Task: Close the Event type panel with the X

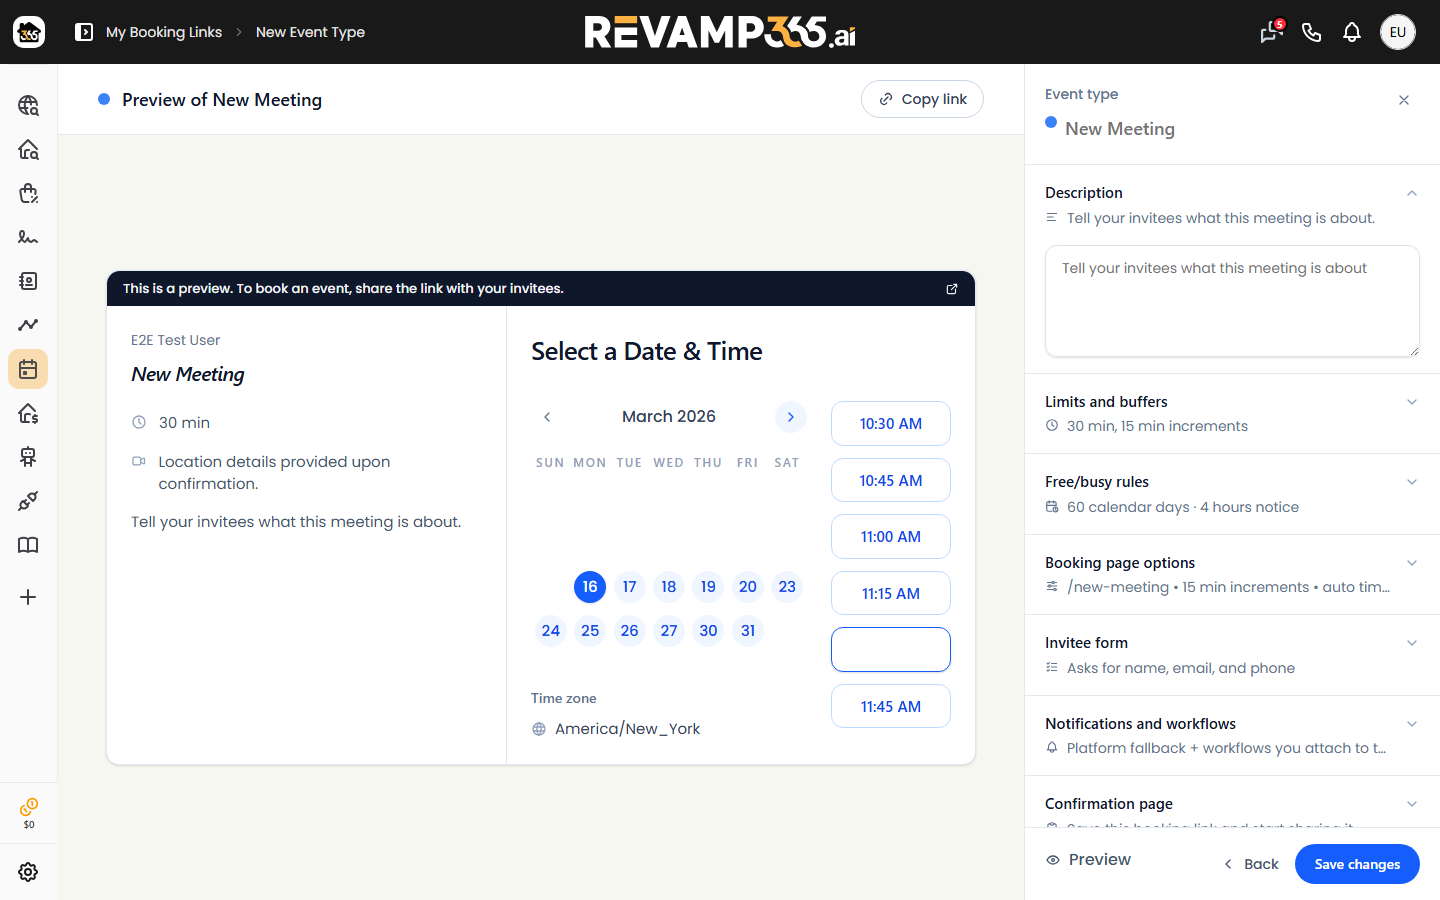Action: 1404,100
